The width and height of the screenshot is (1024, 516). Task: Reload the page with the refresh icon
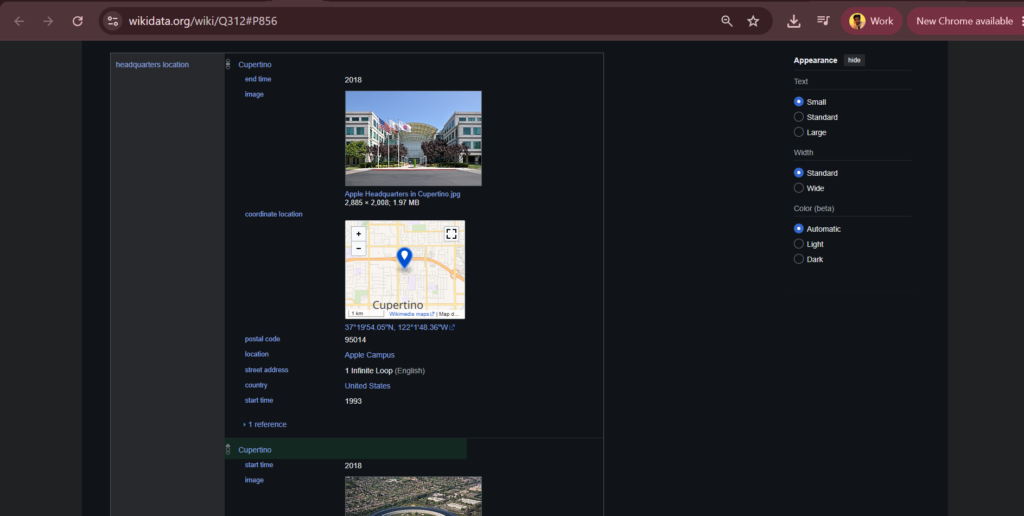point(77,21)
